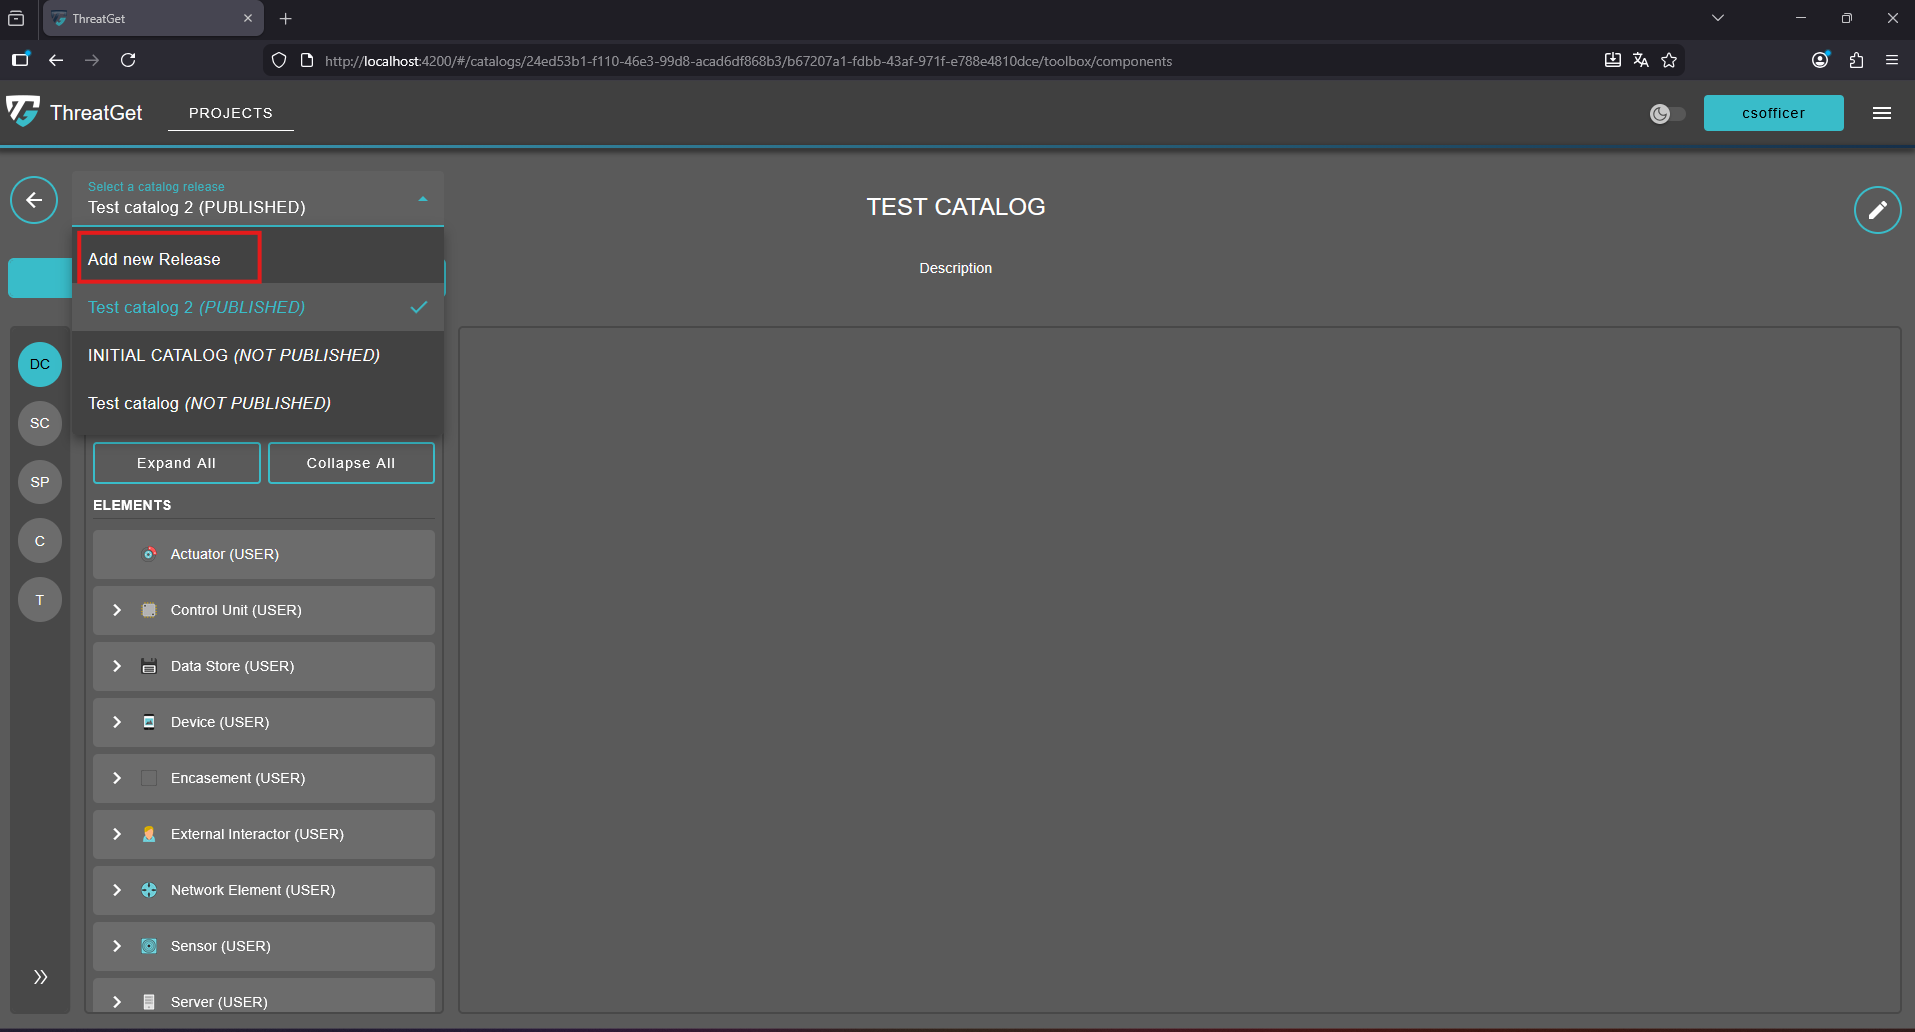Open the PROJECTS tab
1915x1032 pixels.
click(230, 113)
